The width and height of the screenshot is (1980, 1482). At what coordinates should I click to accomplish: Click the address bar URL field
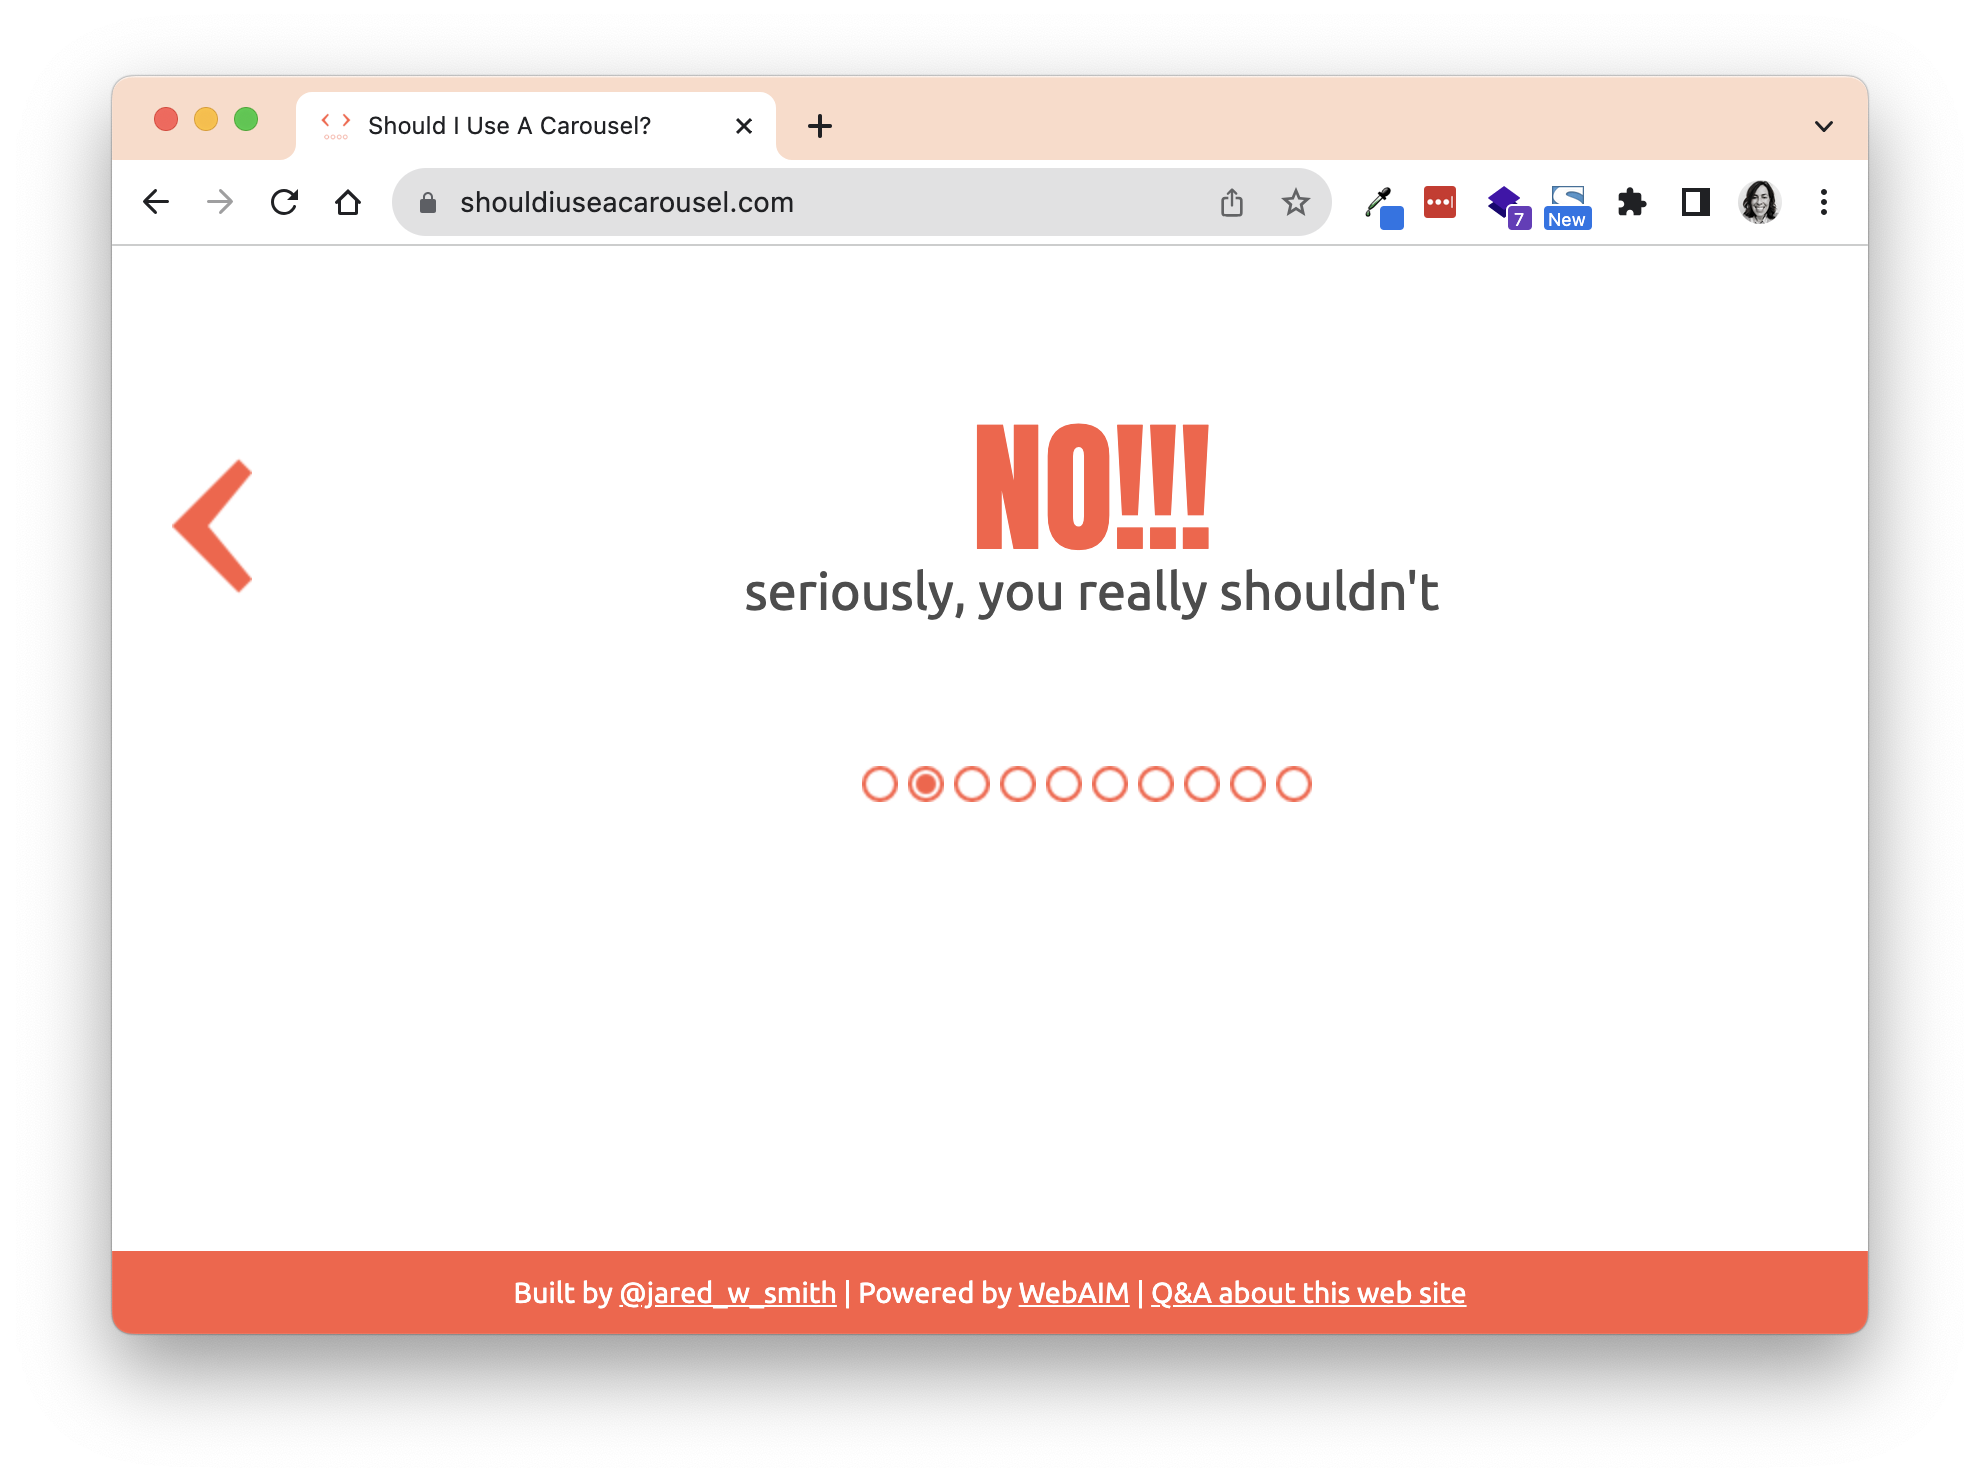830,202
